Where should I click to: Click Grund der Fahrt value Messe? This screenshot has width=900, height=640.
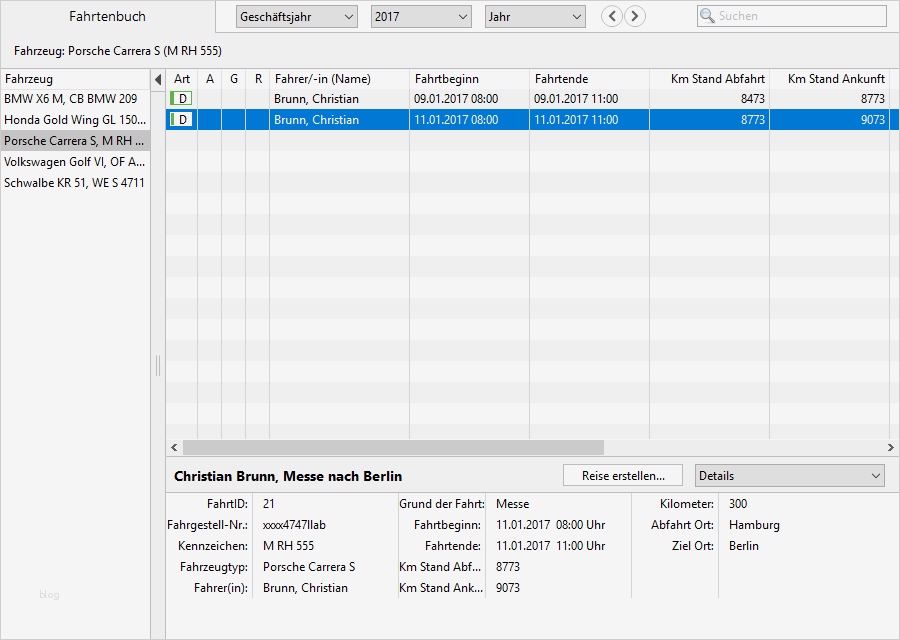(x=513, y=504)
